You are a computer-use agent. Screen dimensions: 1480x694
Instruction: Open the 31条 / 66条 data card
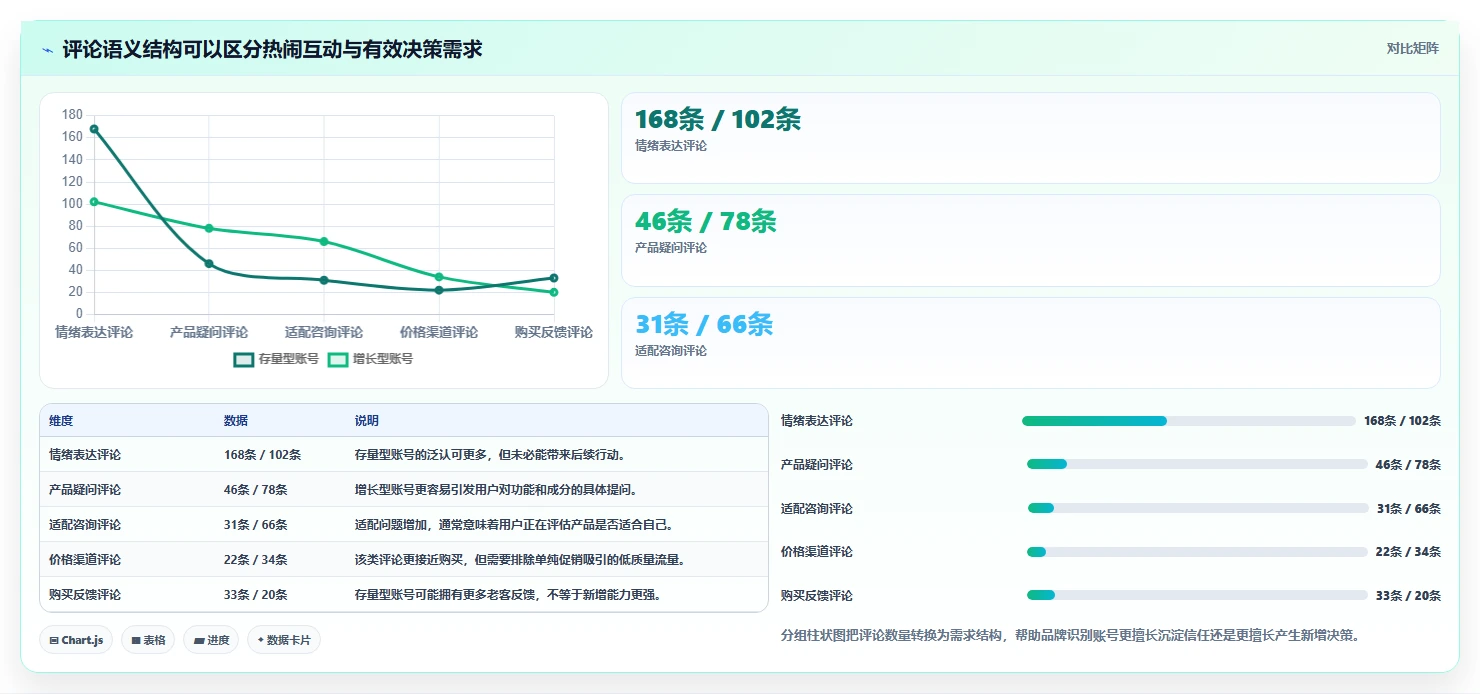(1031, 343)
